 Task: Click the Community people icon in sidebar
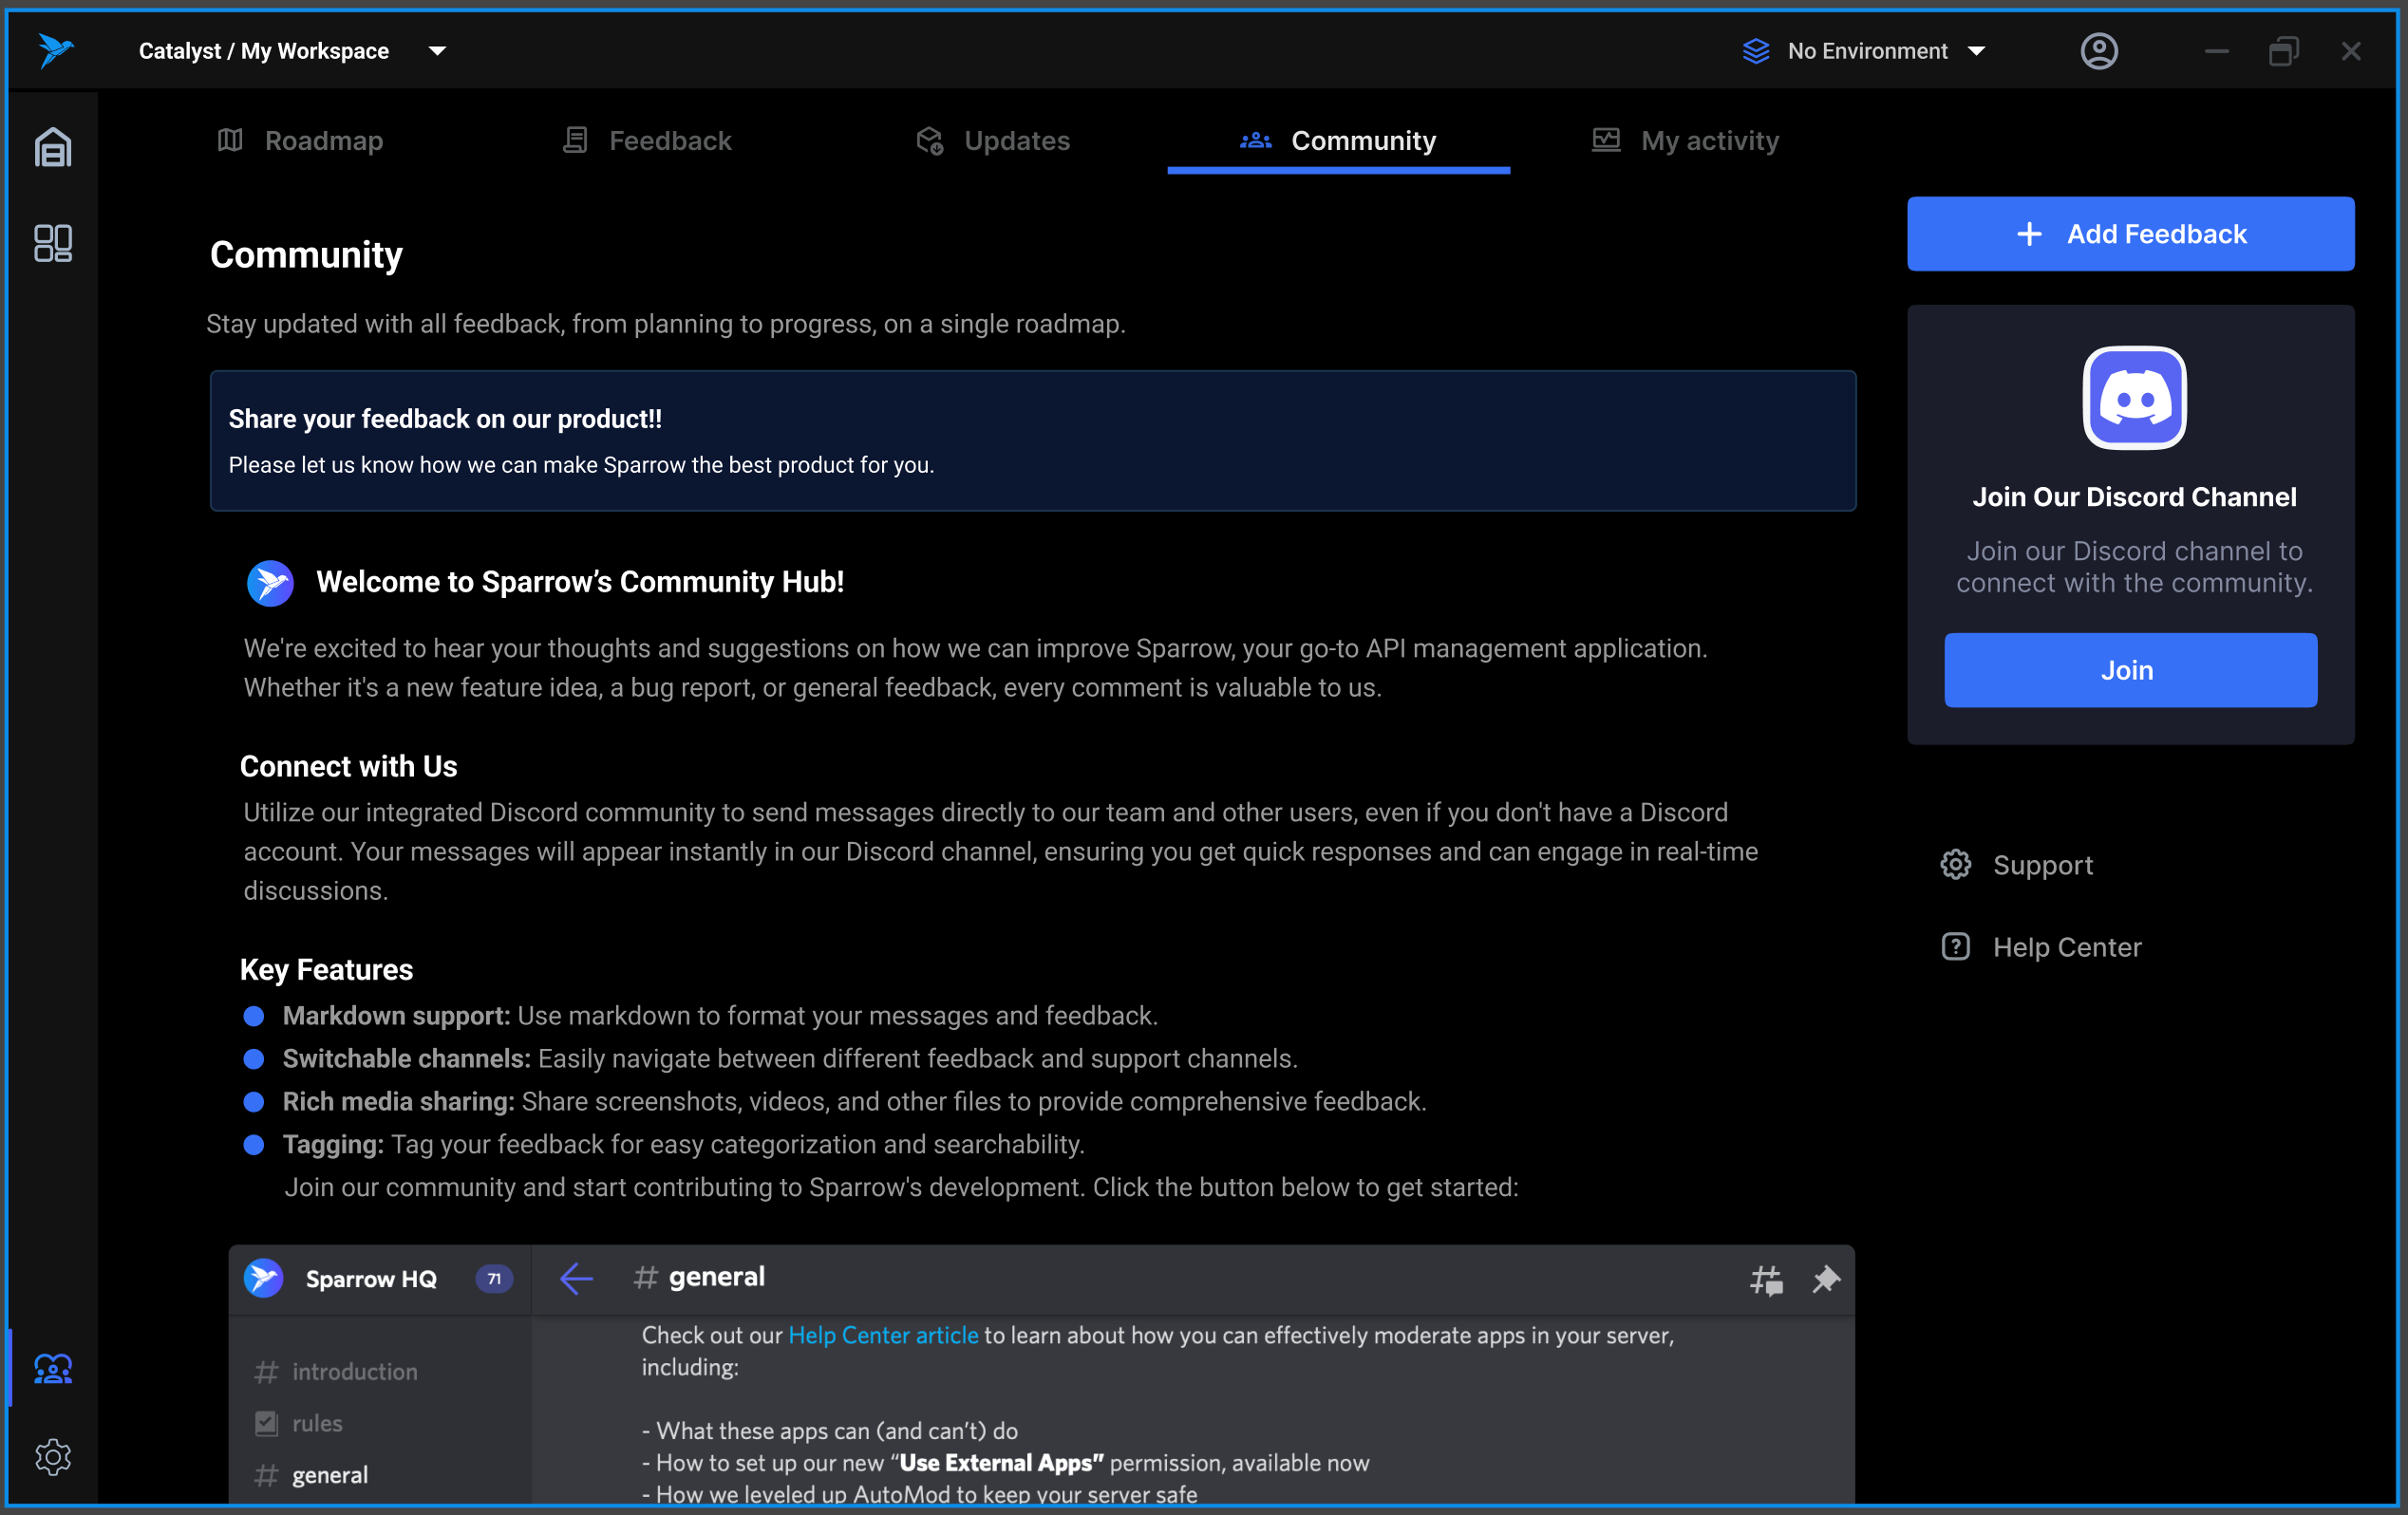[x=53, y=1368]
